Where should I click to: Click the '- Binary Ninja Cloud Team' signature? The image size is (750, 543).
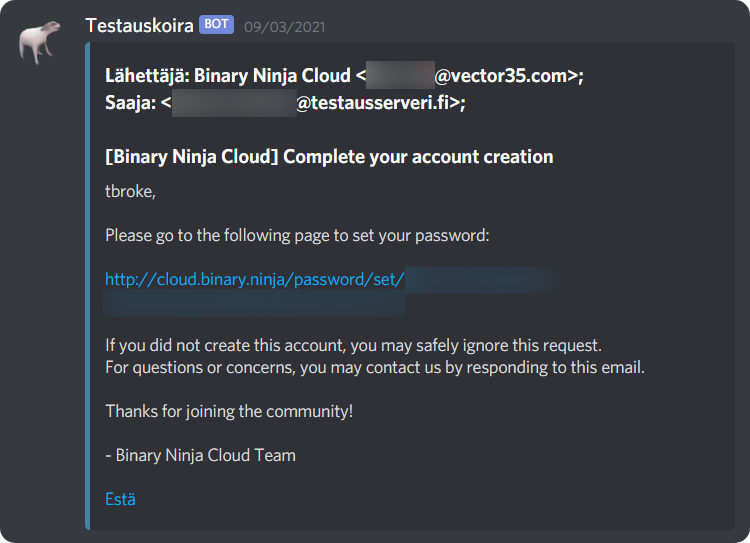pyautogui.click(x=200, y=455)
